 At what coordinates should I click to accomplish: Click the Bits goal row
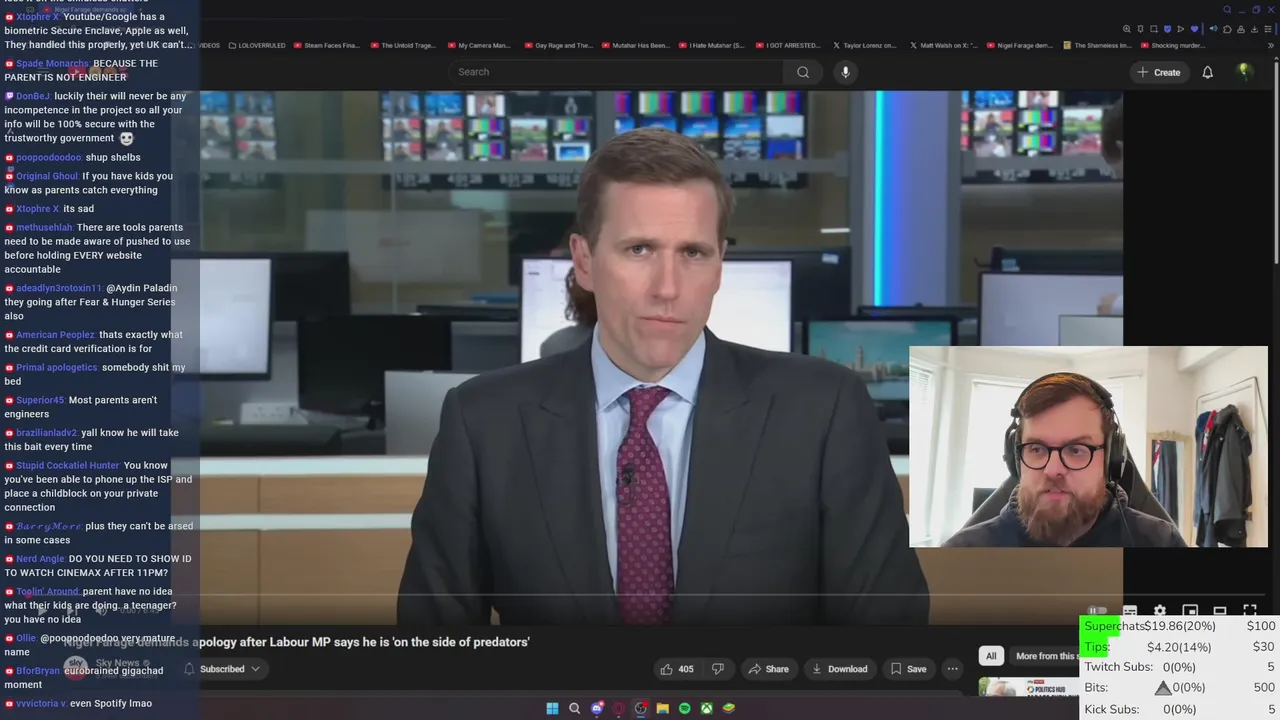click(x=1180, y=688)
